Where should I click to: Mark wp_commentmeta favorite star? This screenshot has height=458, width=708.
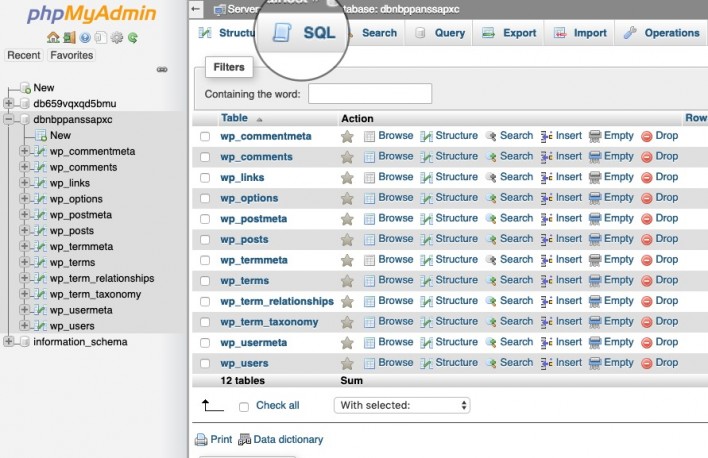[347, 136]
